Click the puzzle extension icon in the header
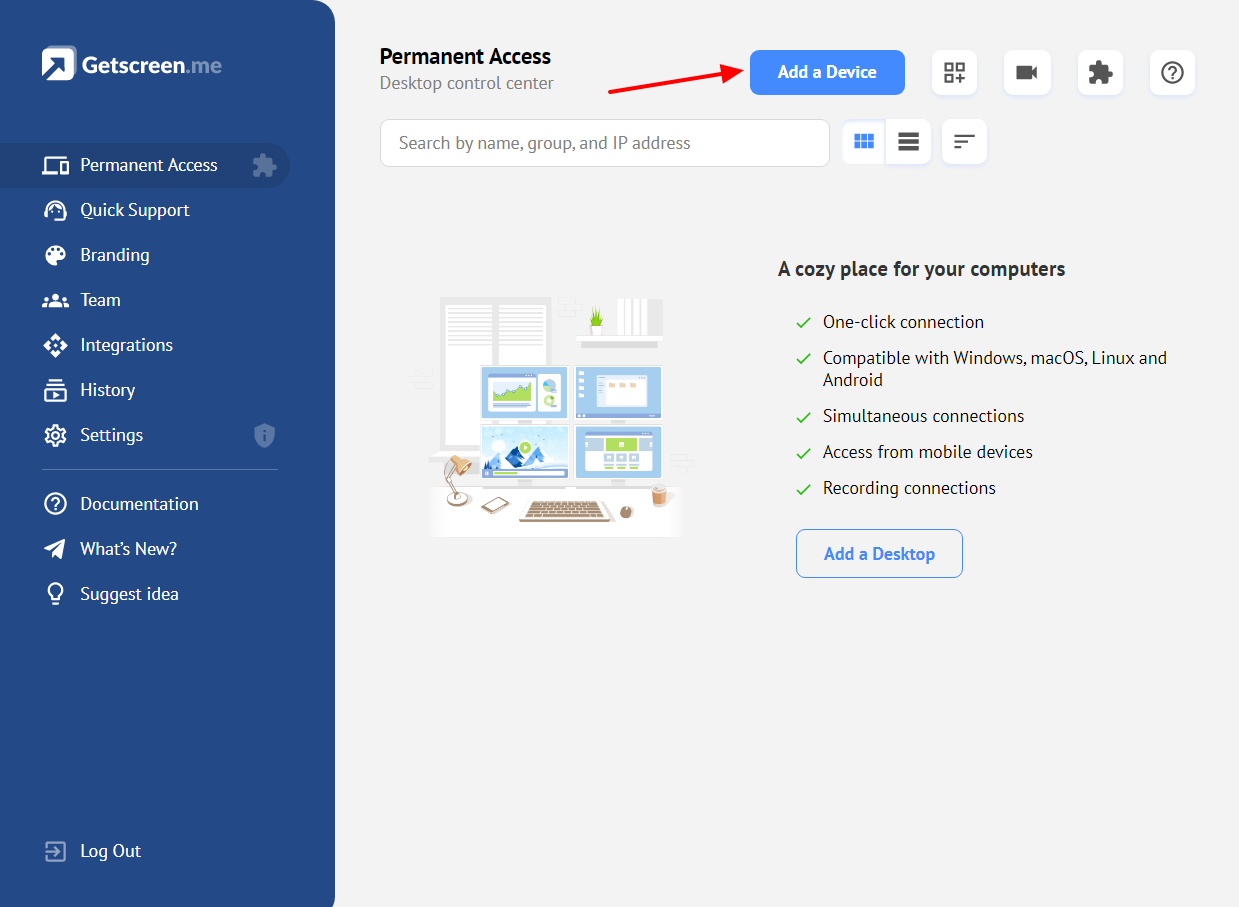The height and width of the screenshot is (907, 1239). [x=1100, y=72]
